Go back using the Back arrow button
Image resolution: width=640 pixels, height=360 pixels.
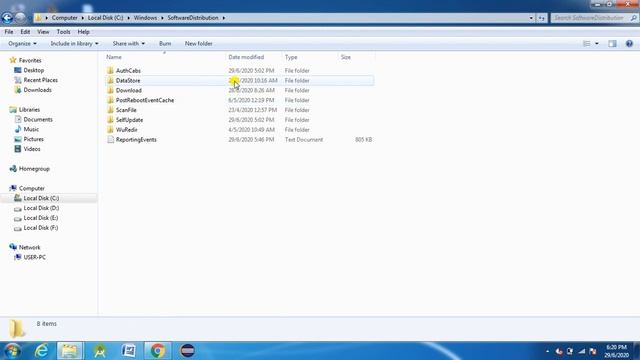point(7,18)
